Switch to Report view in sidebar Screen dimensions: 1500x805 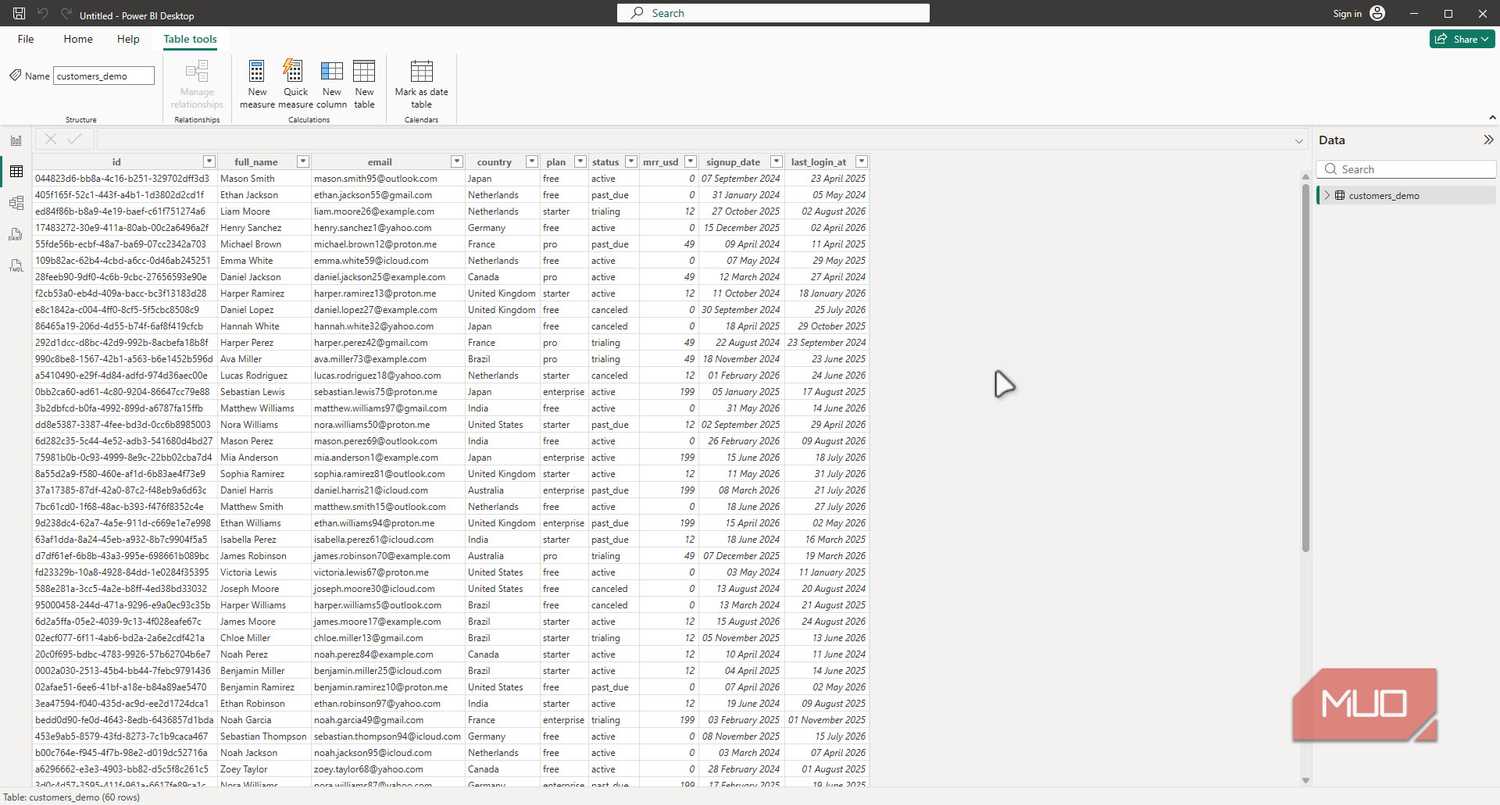click(x=16, y=140)
